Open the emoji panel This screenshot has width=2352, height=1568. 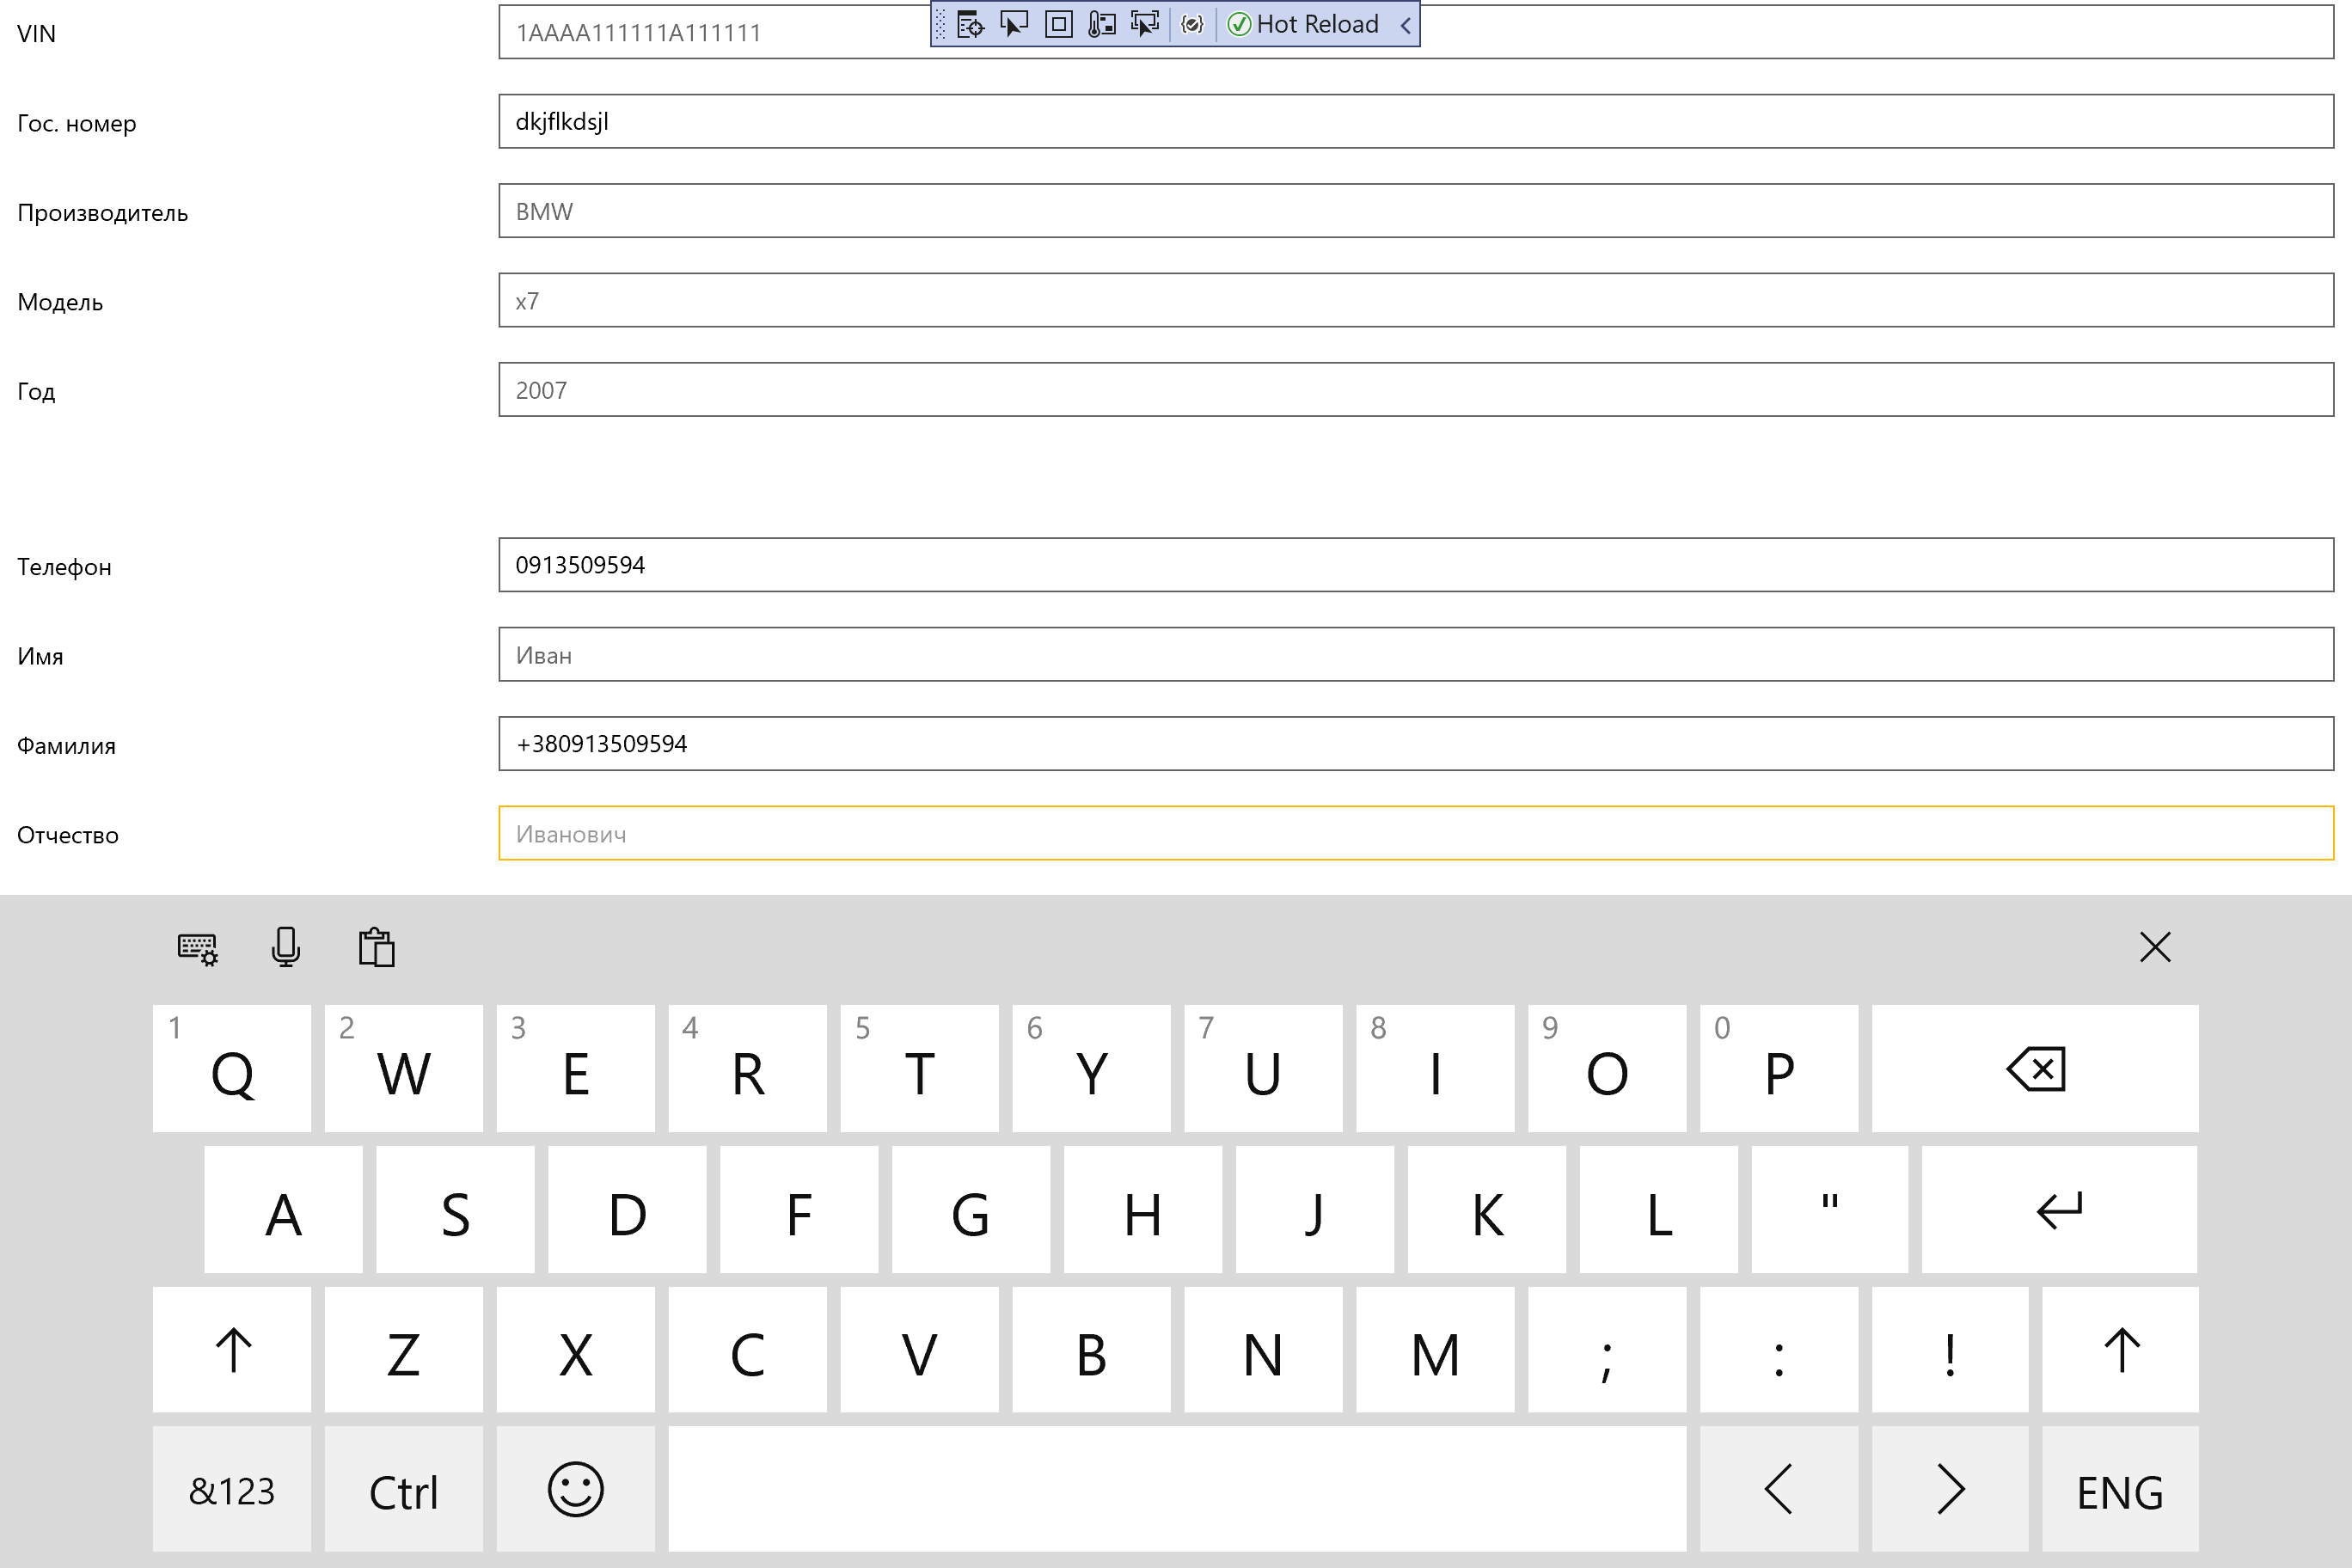point(575,1489)
